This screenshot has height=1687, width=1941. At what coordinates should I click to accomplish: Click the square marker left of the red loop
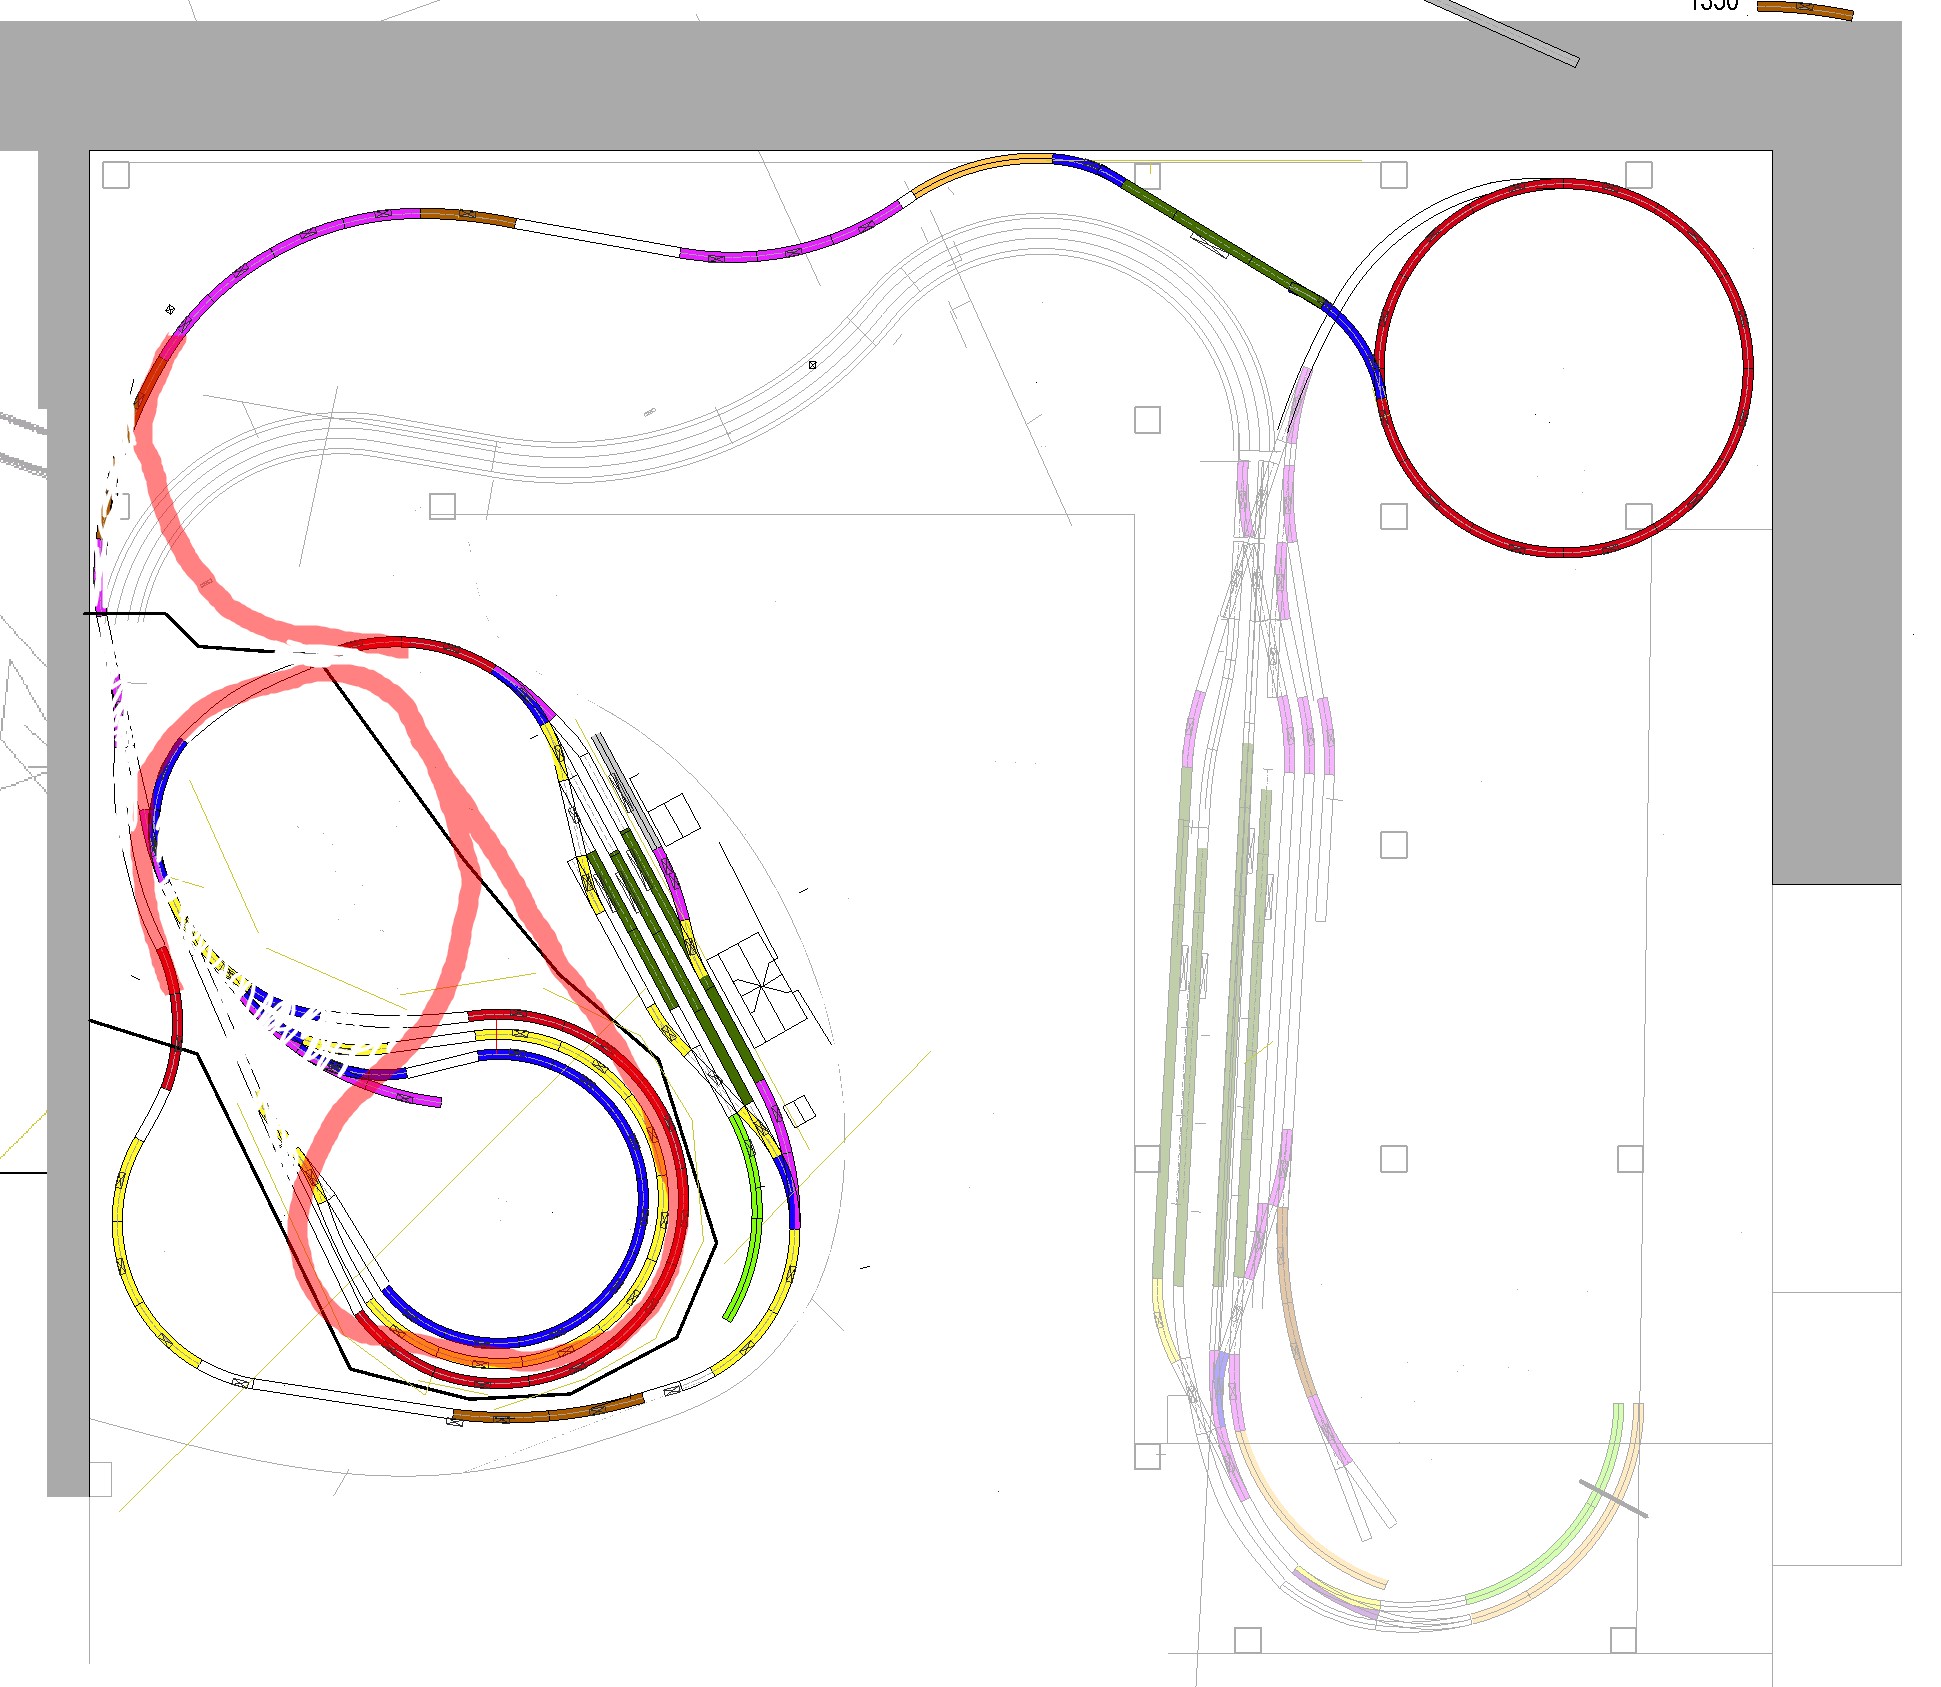[1147, 420]
